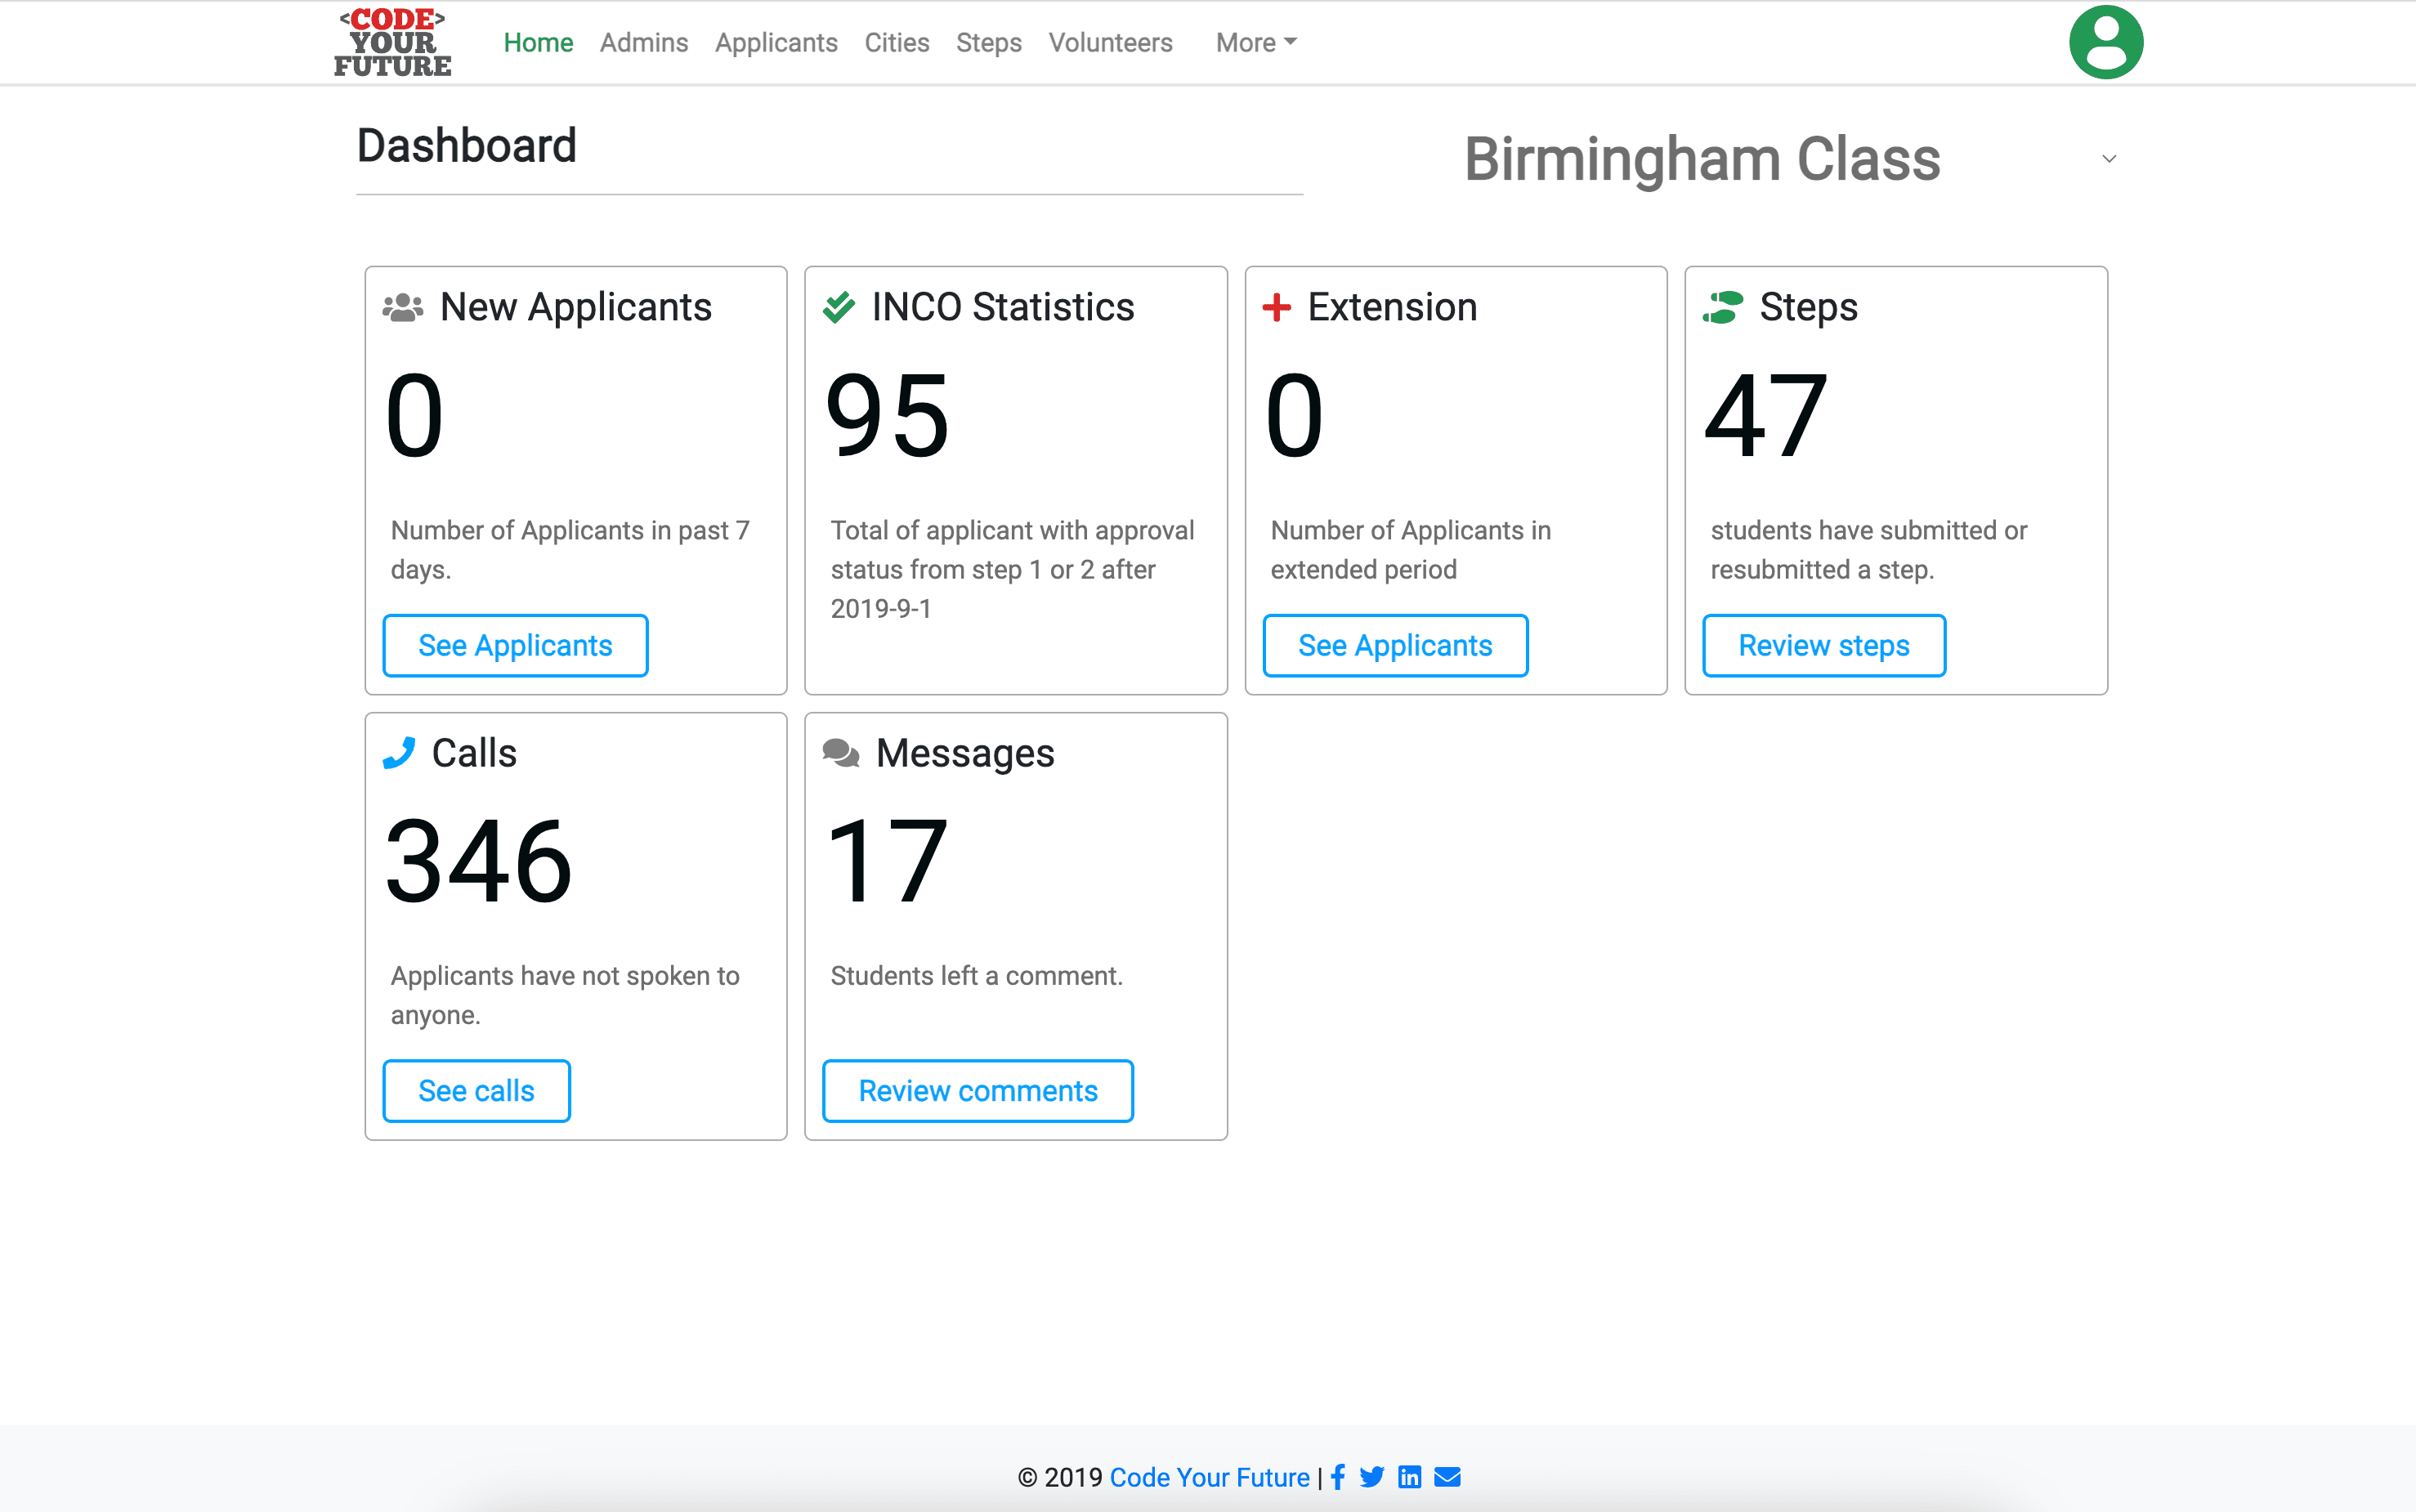The image size is (2416, 1512).
Task: Click the New Applicants card title
Action: (576, 307)
